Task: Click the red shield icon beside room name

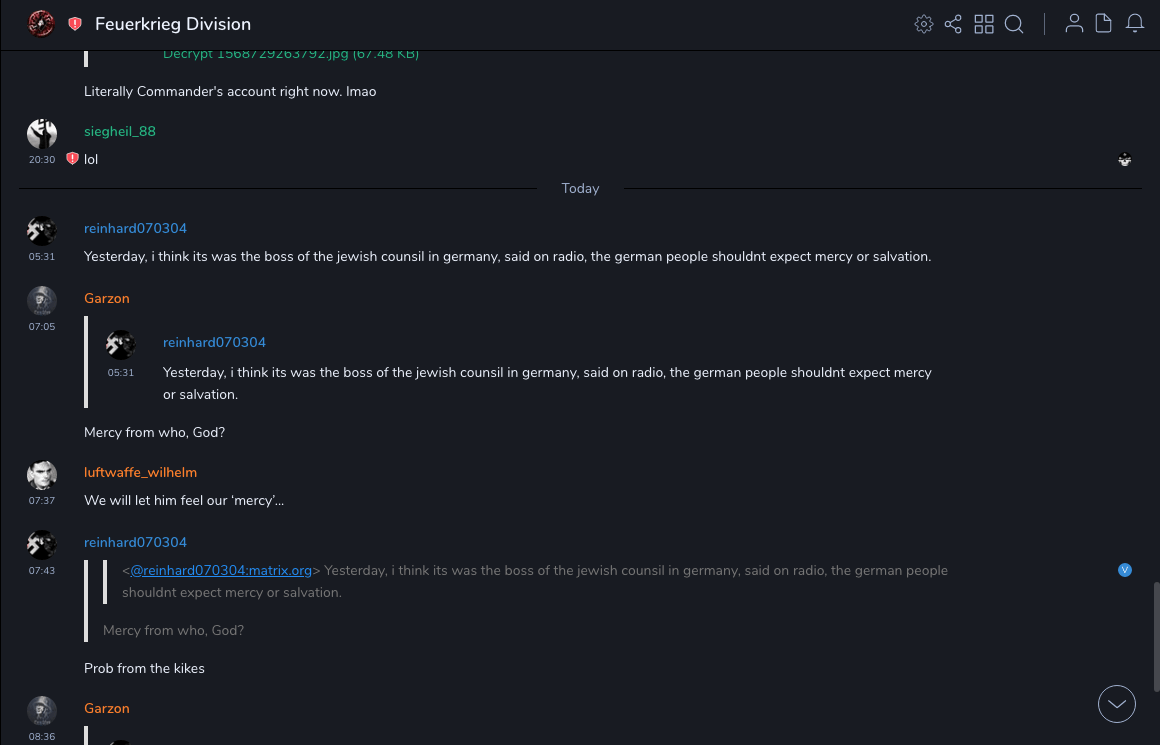Action: click(75, 24)
